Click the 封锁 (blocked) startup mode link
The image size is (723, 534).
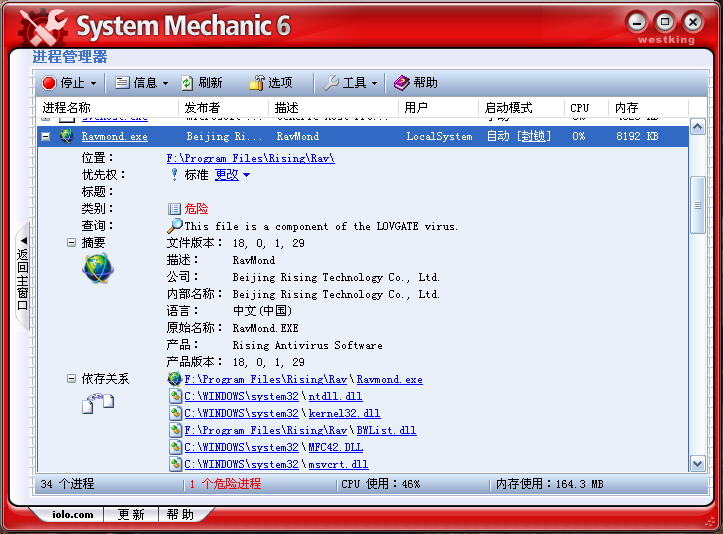click(x=533, y=136)
